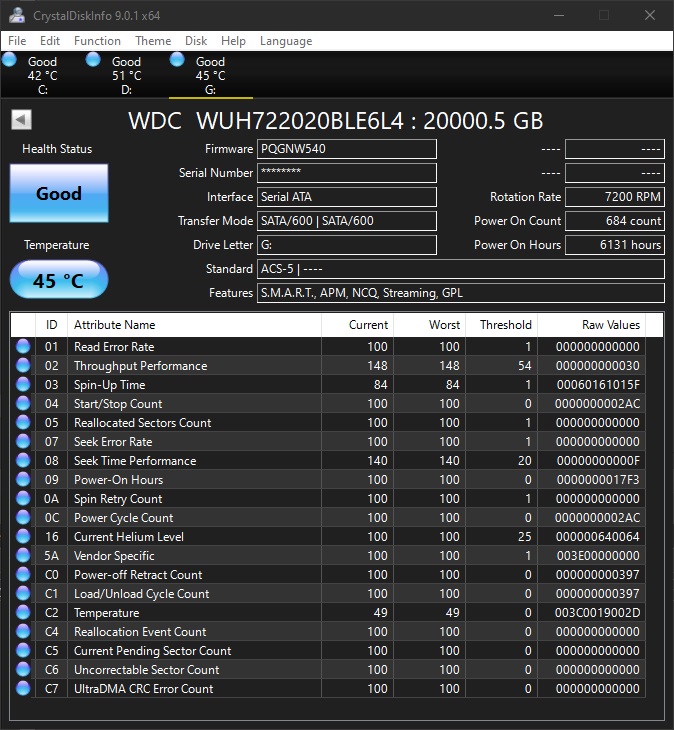The image size is (674, 730).
Task: Click the Reallocation Event Count status orb
Action: tap(23, 631)
